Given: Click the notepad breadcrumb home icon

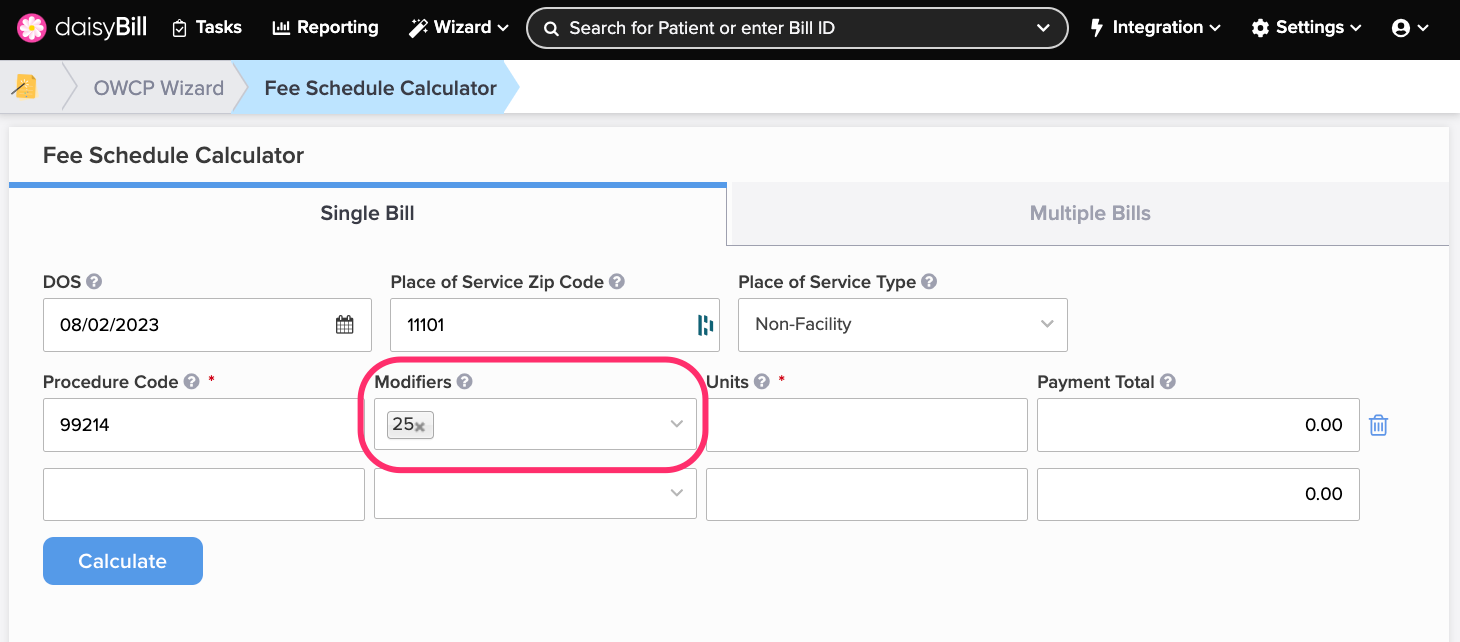Looking at the screenshot, I should point(25,87).
